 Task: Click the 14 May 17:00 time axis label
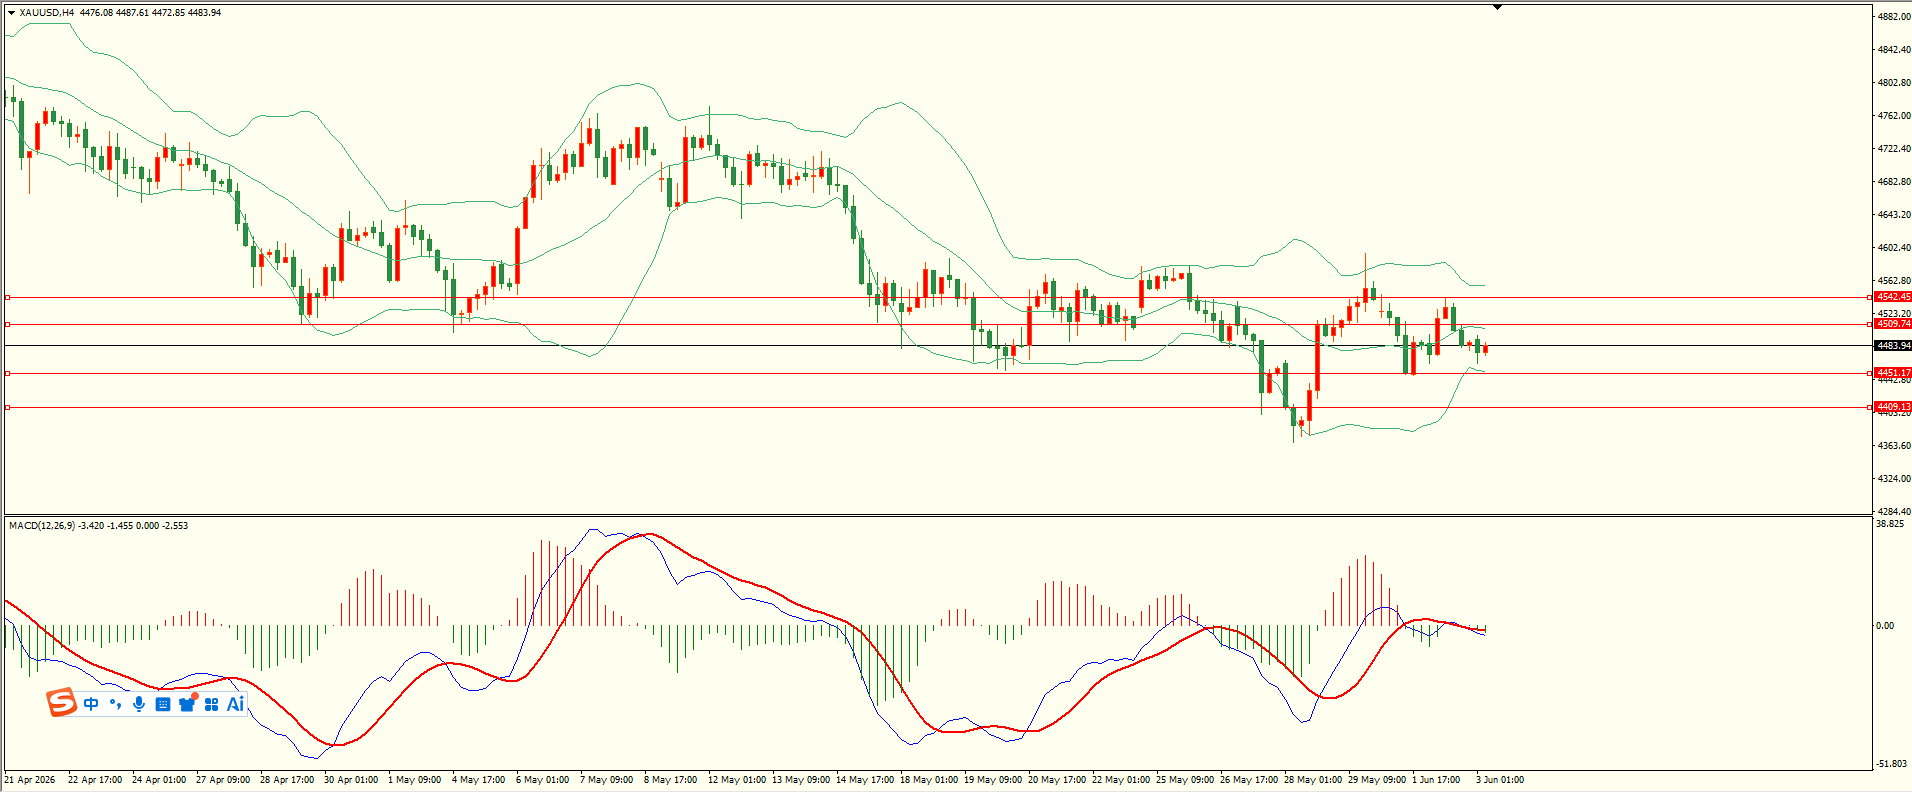click(865, 779)
